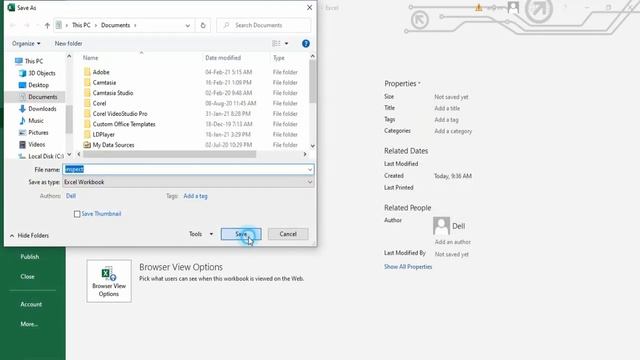Viewport: 640px width, 360px height.
Task: Select the Camtasia Studio folder
Action: [113, 93]
